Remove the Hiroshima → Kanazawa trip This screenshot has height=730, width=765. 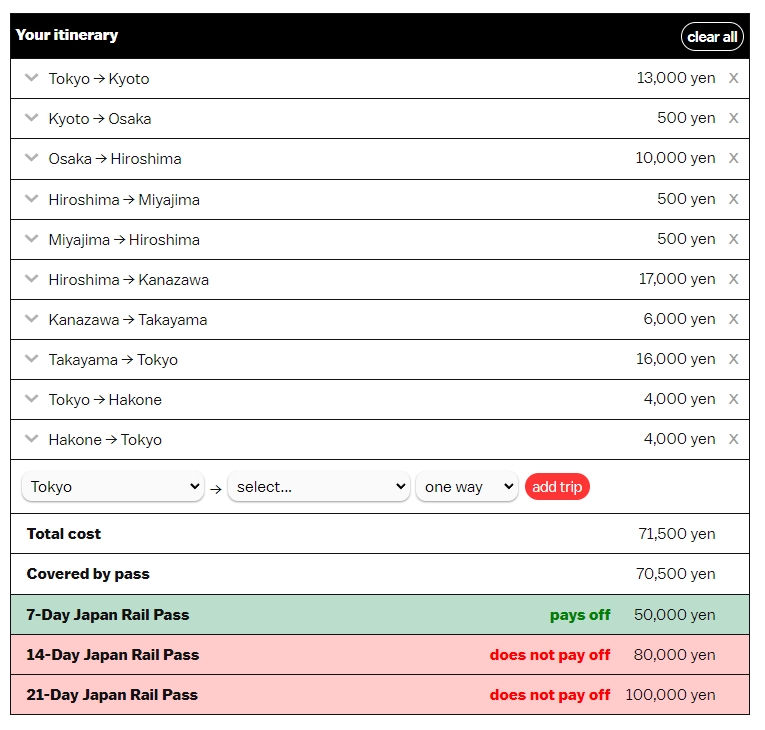[x=733, y=279]
